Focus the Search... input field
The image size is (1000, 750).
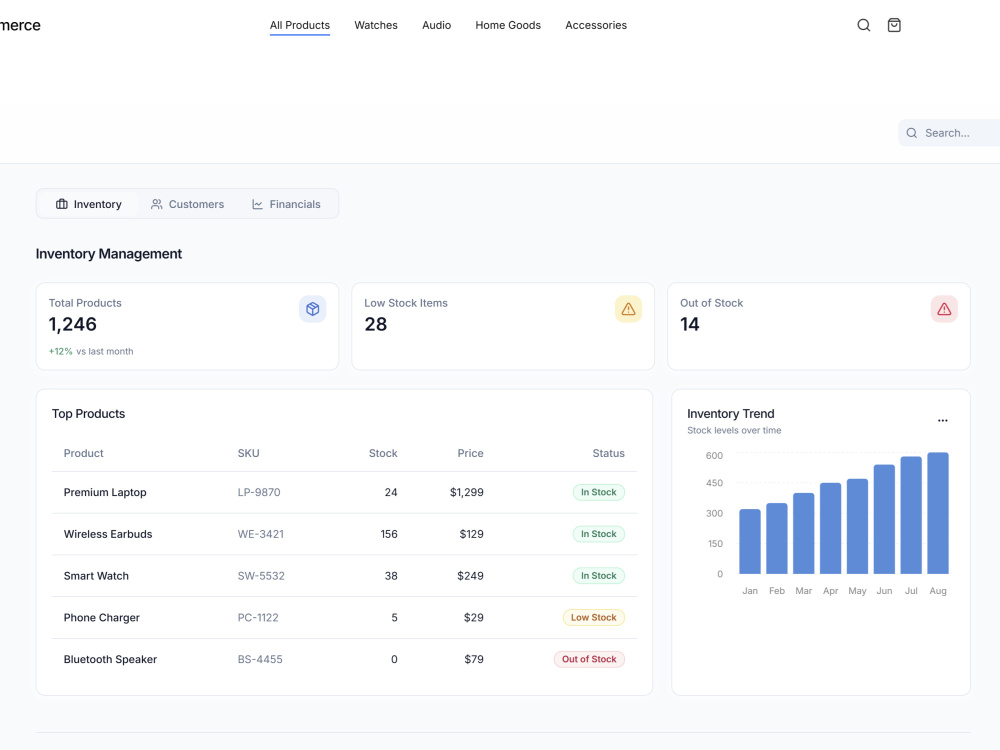(950, 133)
